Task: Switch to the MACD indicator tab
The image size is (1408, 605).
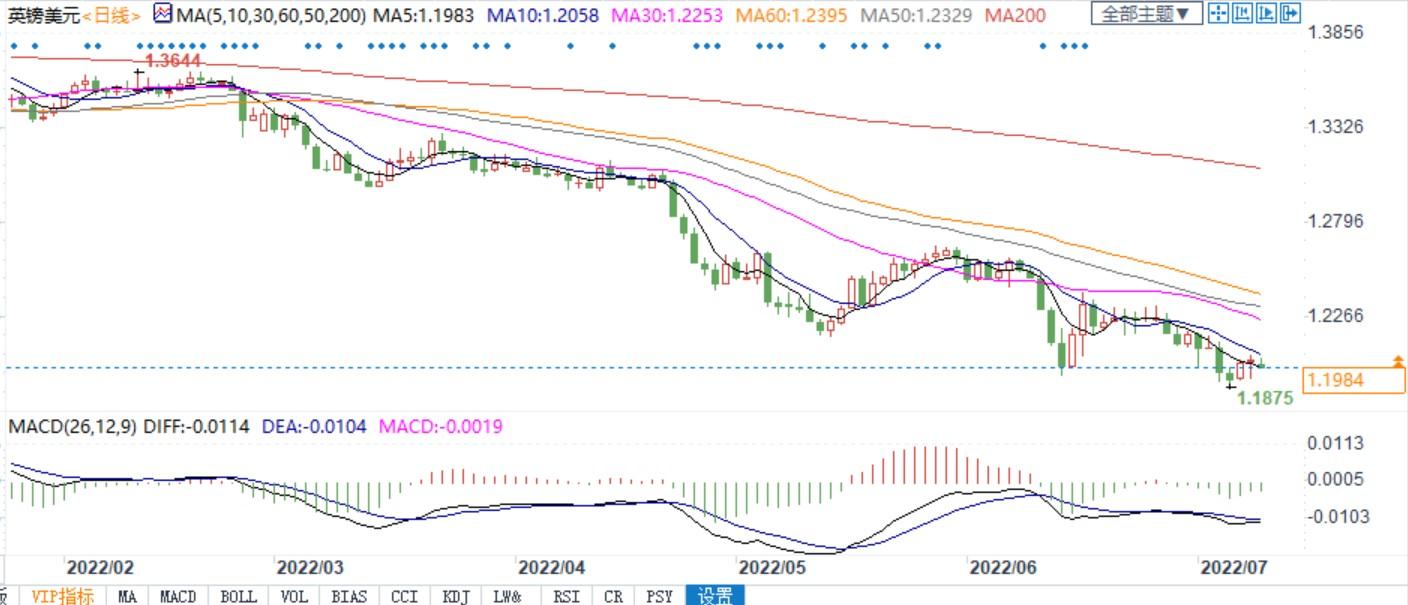Action: click(x=178, y=596)
